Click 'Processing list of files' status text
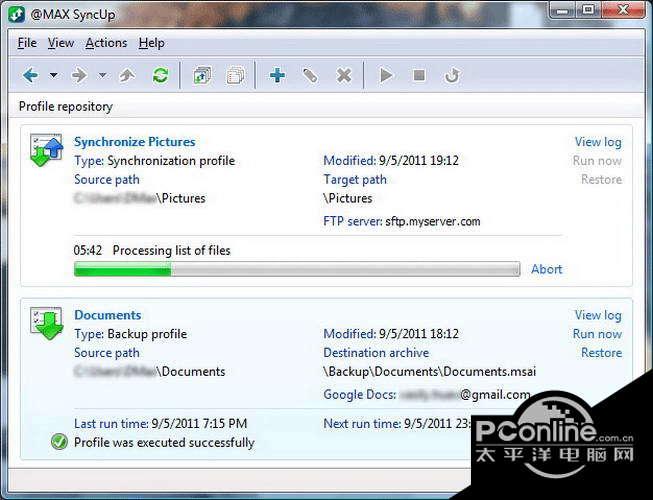Screen dimensions: 653x500 click(172, 250)
